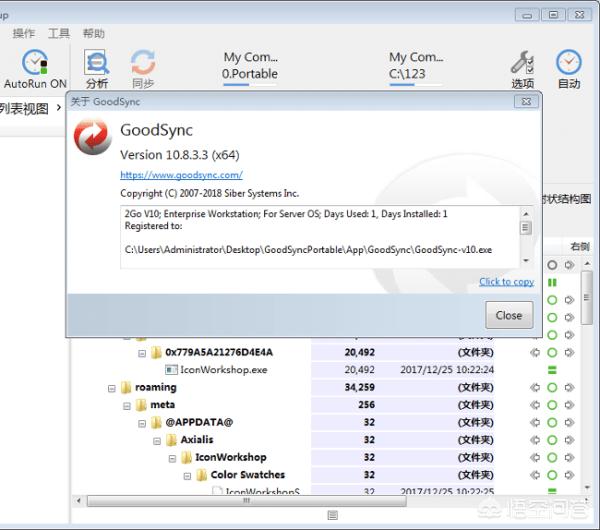Click the date 2017/12/25 10:22:24
The image size is (600, 530).
click(447, 370)
